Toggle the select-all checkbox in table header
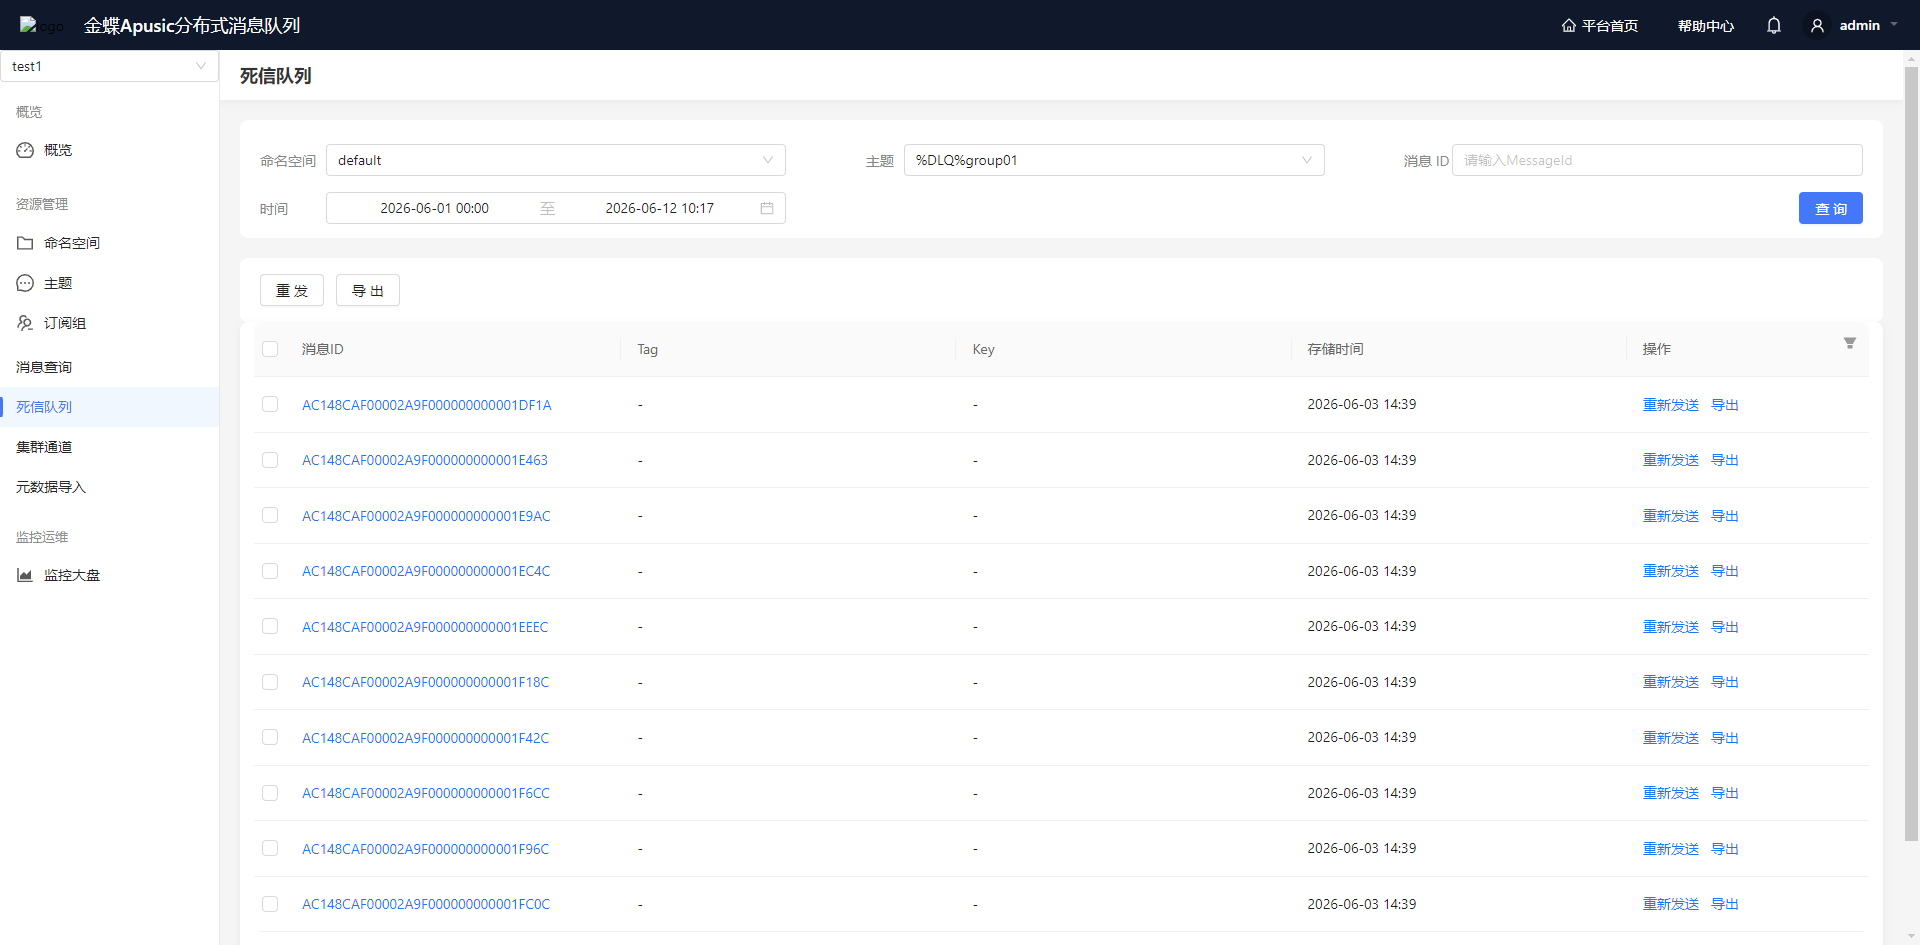 click(270, 349)
